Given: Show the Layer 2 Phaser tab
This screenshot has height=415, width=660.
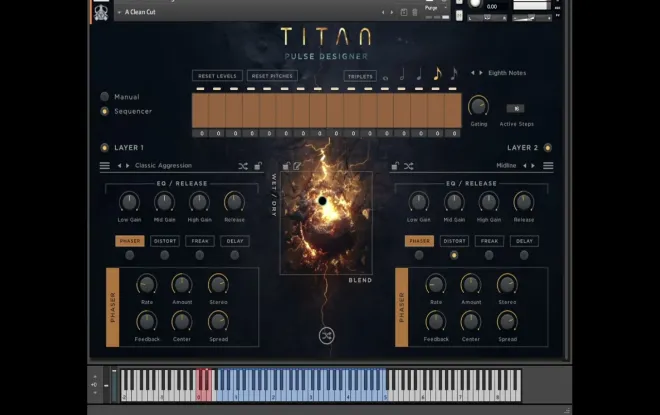Looking at the screenshot, I should [x=419, y=241].
